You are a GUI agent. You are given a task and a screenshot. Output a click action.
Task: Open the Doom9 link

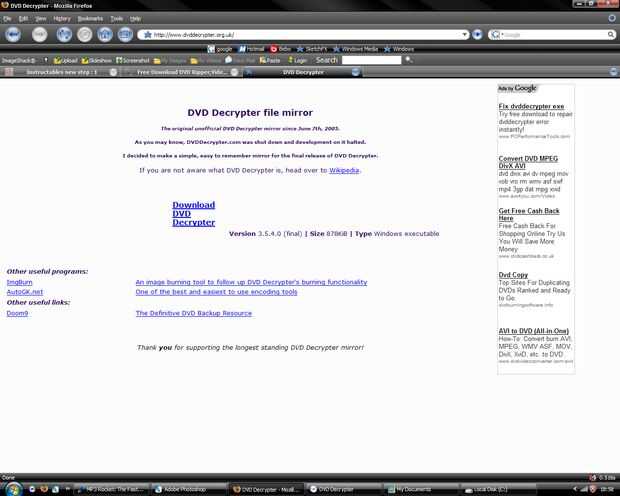[17, 313]
